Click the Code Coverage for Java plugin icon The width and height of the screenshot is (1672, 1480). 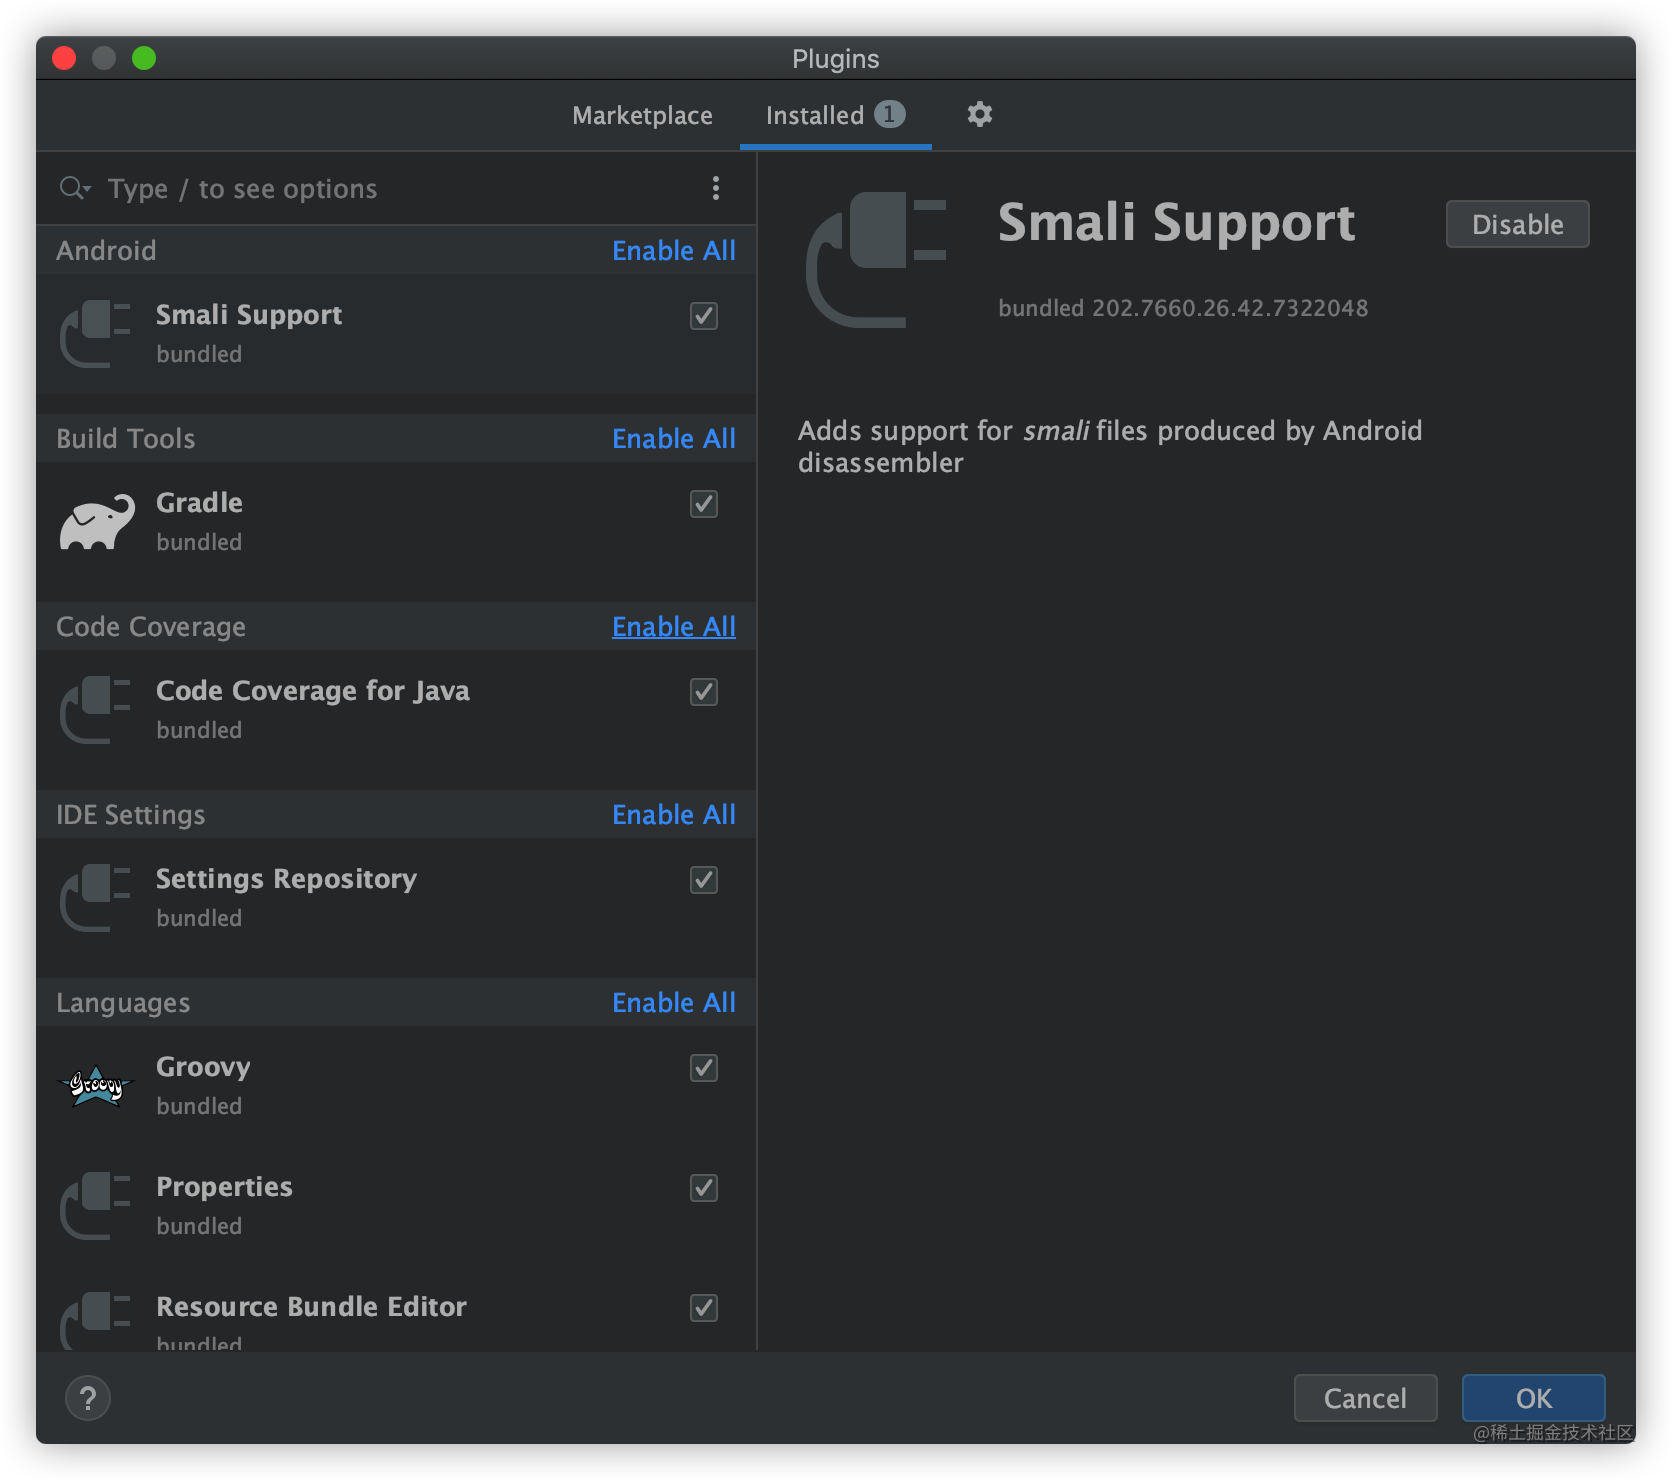pyautogui.click(x=96, y=708)
